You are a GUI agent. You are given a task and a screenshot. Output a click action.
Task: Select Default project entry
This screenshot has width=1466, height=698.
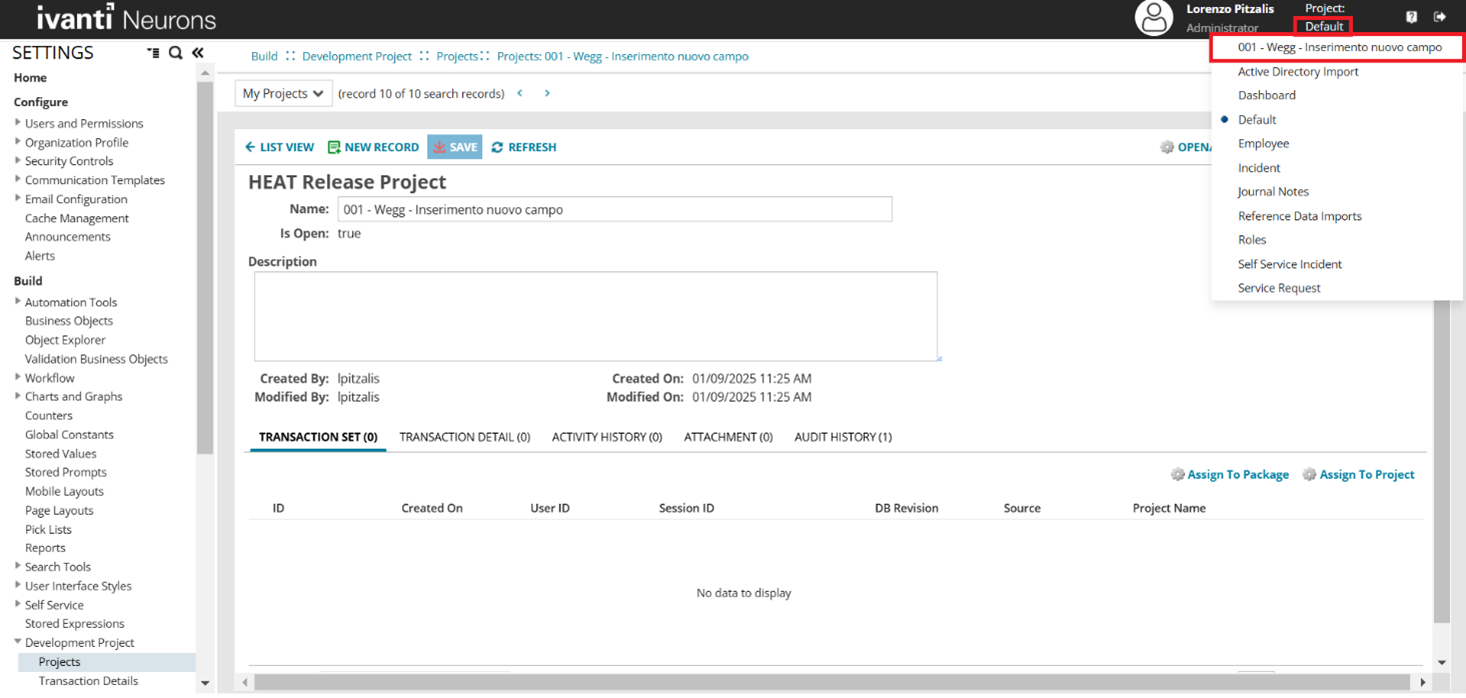click(x=1257, y=120)
